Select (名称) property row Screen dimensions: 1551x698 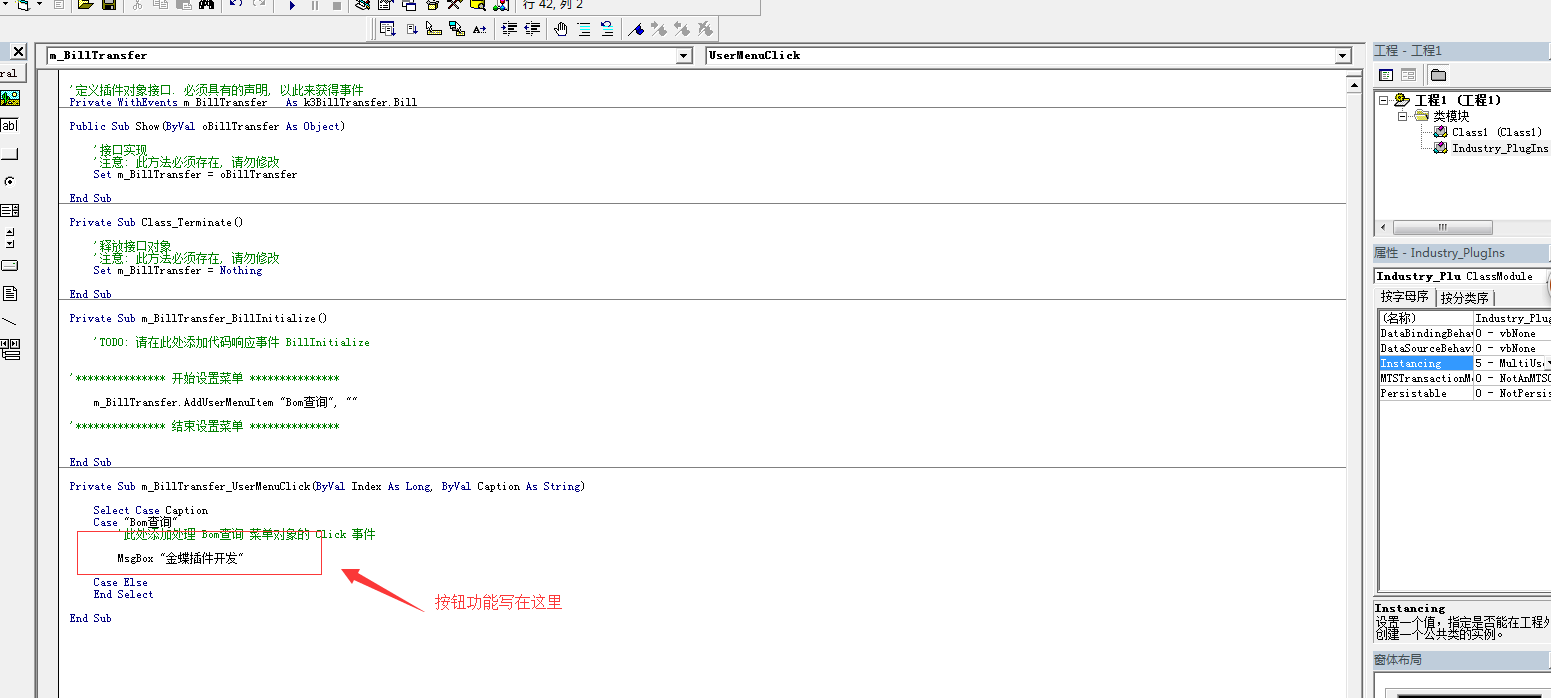coord(1463,318)
